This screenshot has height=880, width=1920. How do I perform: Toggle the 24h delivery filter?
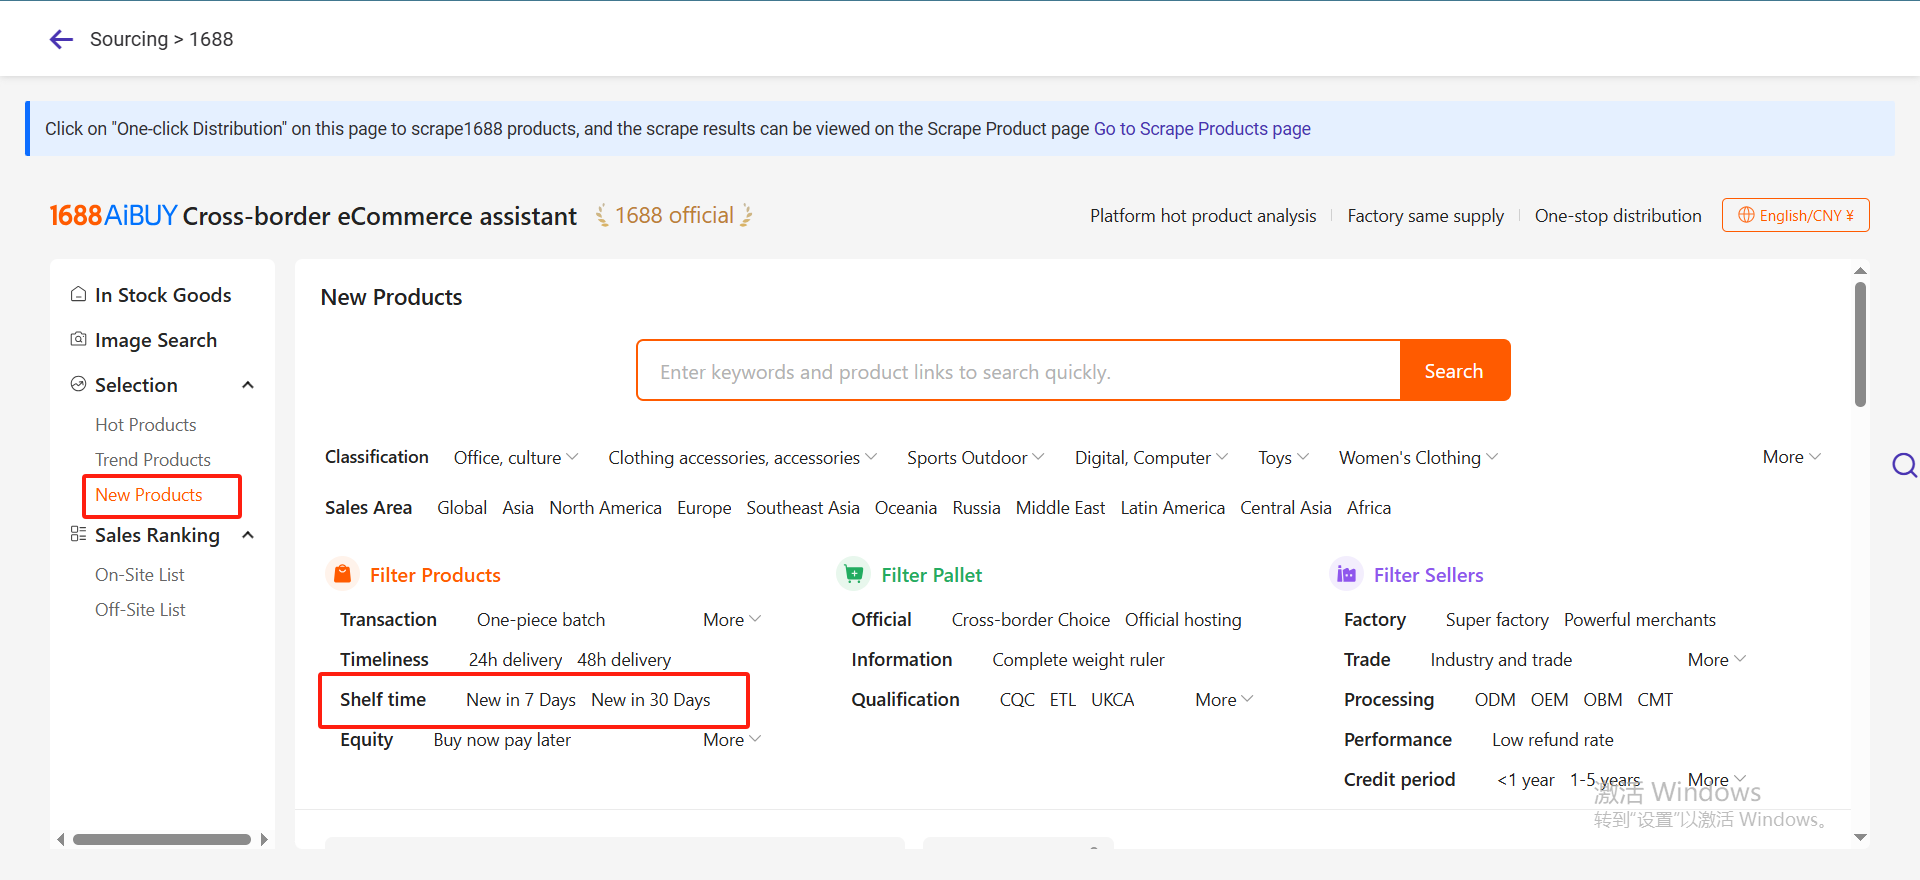(x=515, y=660)
